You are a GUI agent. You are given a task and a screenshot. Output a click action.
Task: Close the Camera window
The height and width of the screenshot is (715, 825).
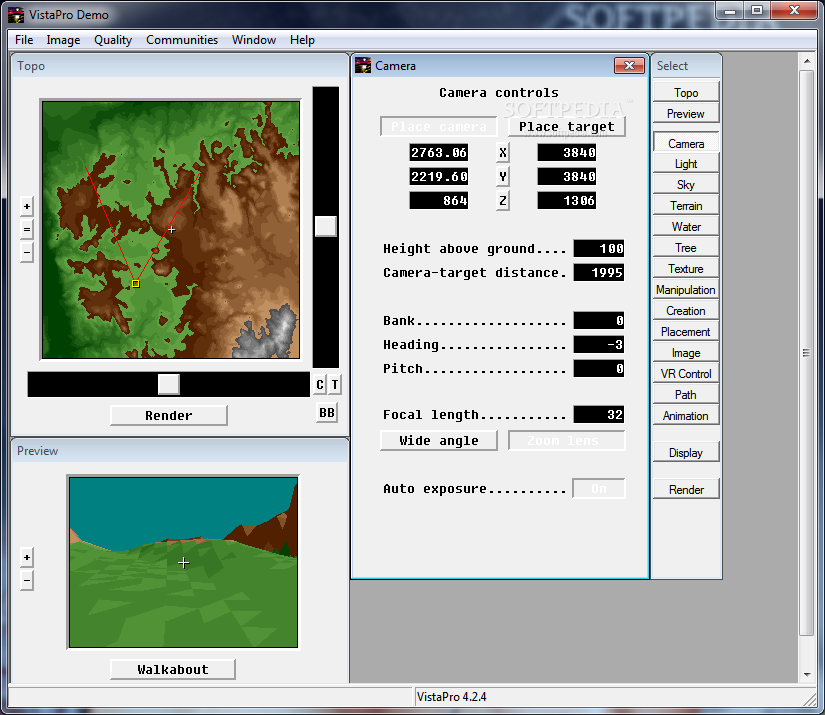[x=629, y=65]
